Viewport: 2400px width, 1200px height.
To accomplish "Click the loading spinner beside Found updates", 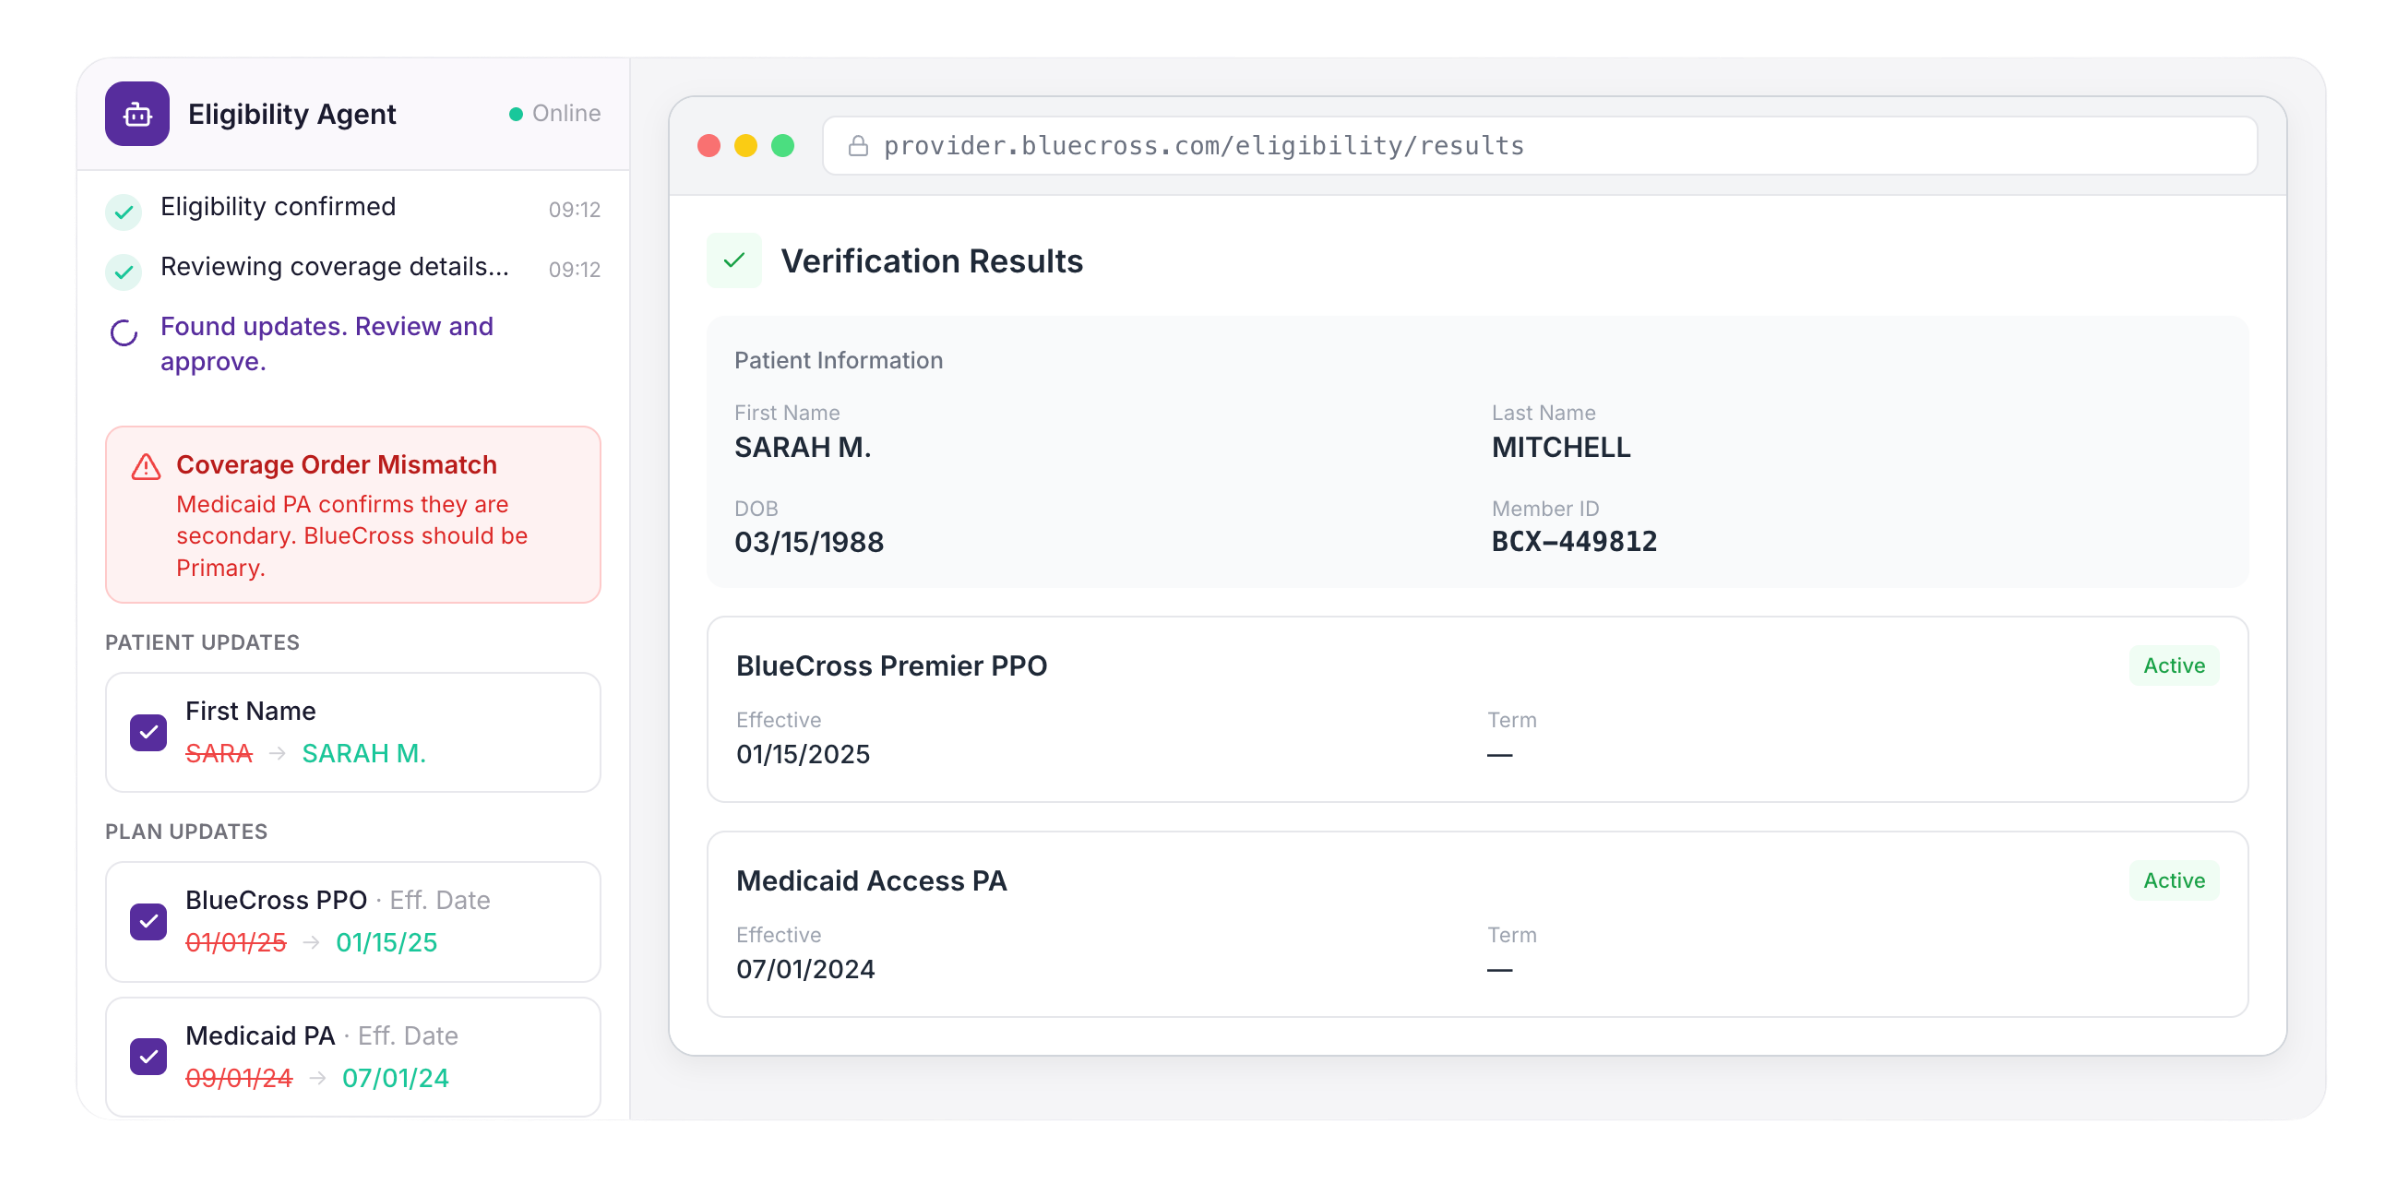I will pyautogui.click(x=124, y=333).
